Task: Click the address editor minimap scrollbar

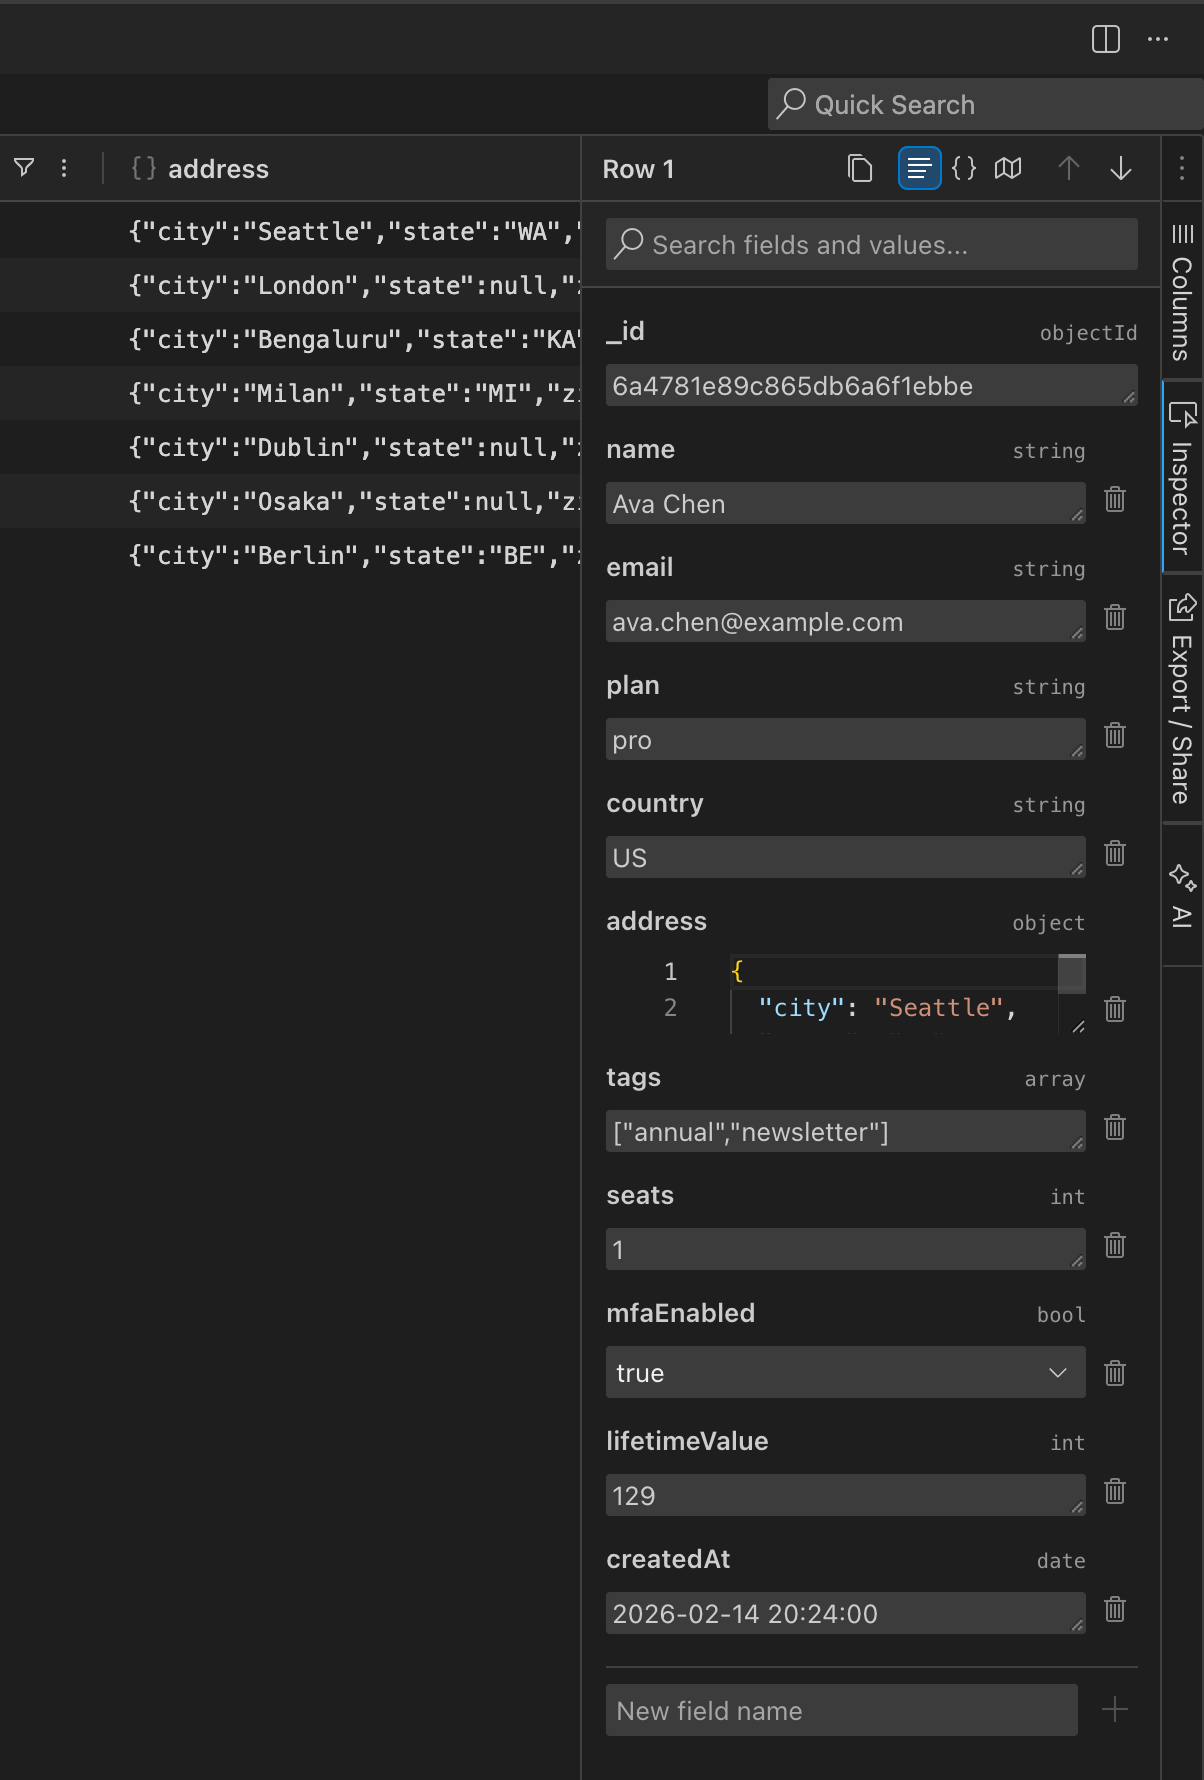Action: point(1072,974)
